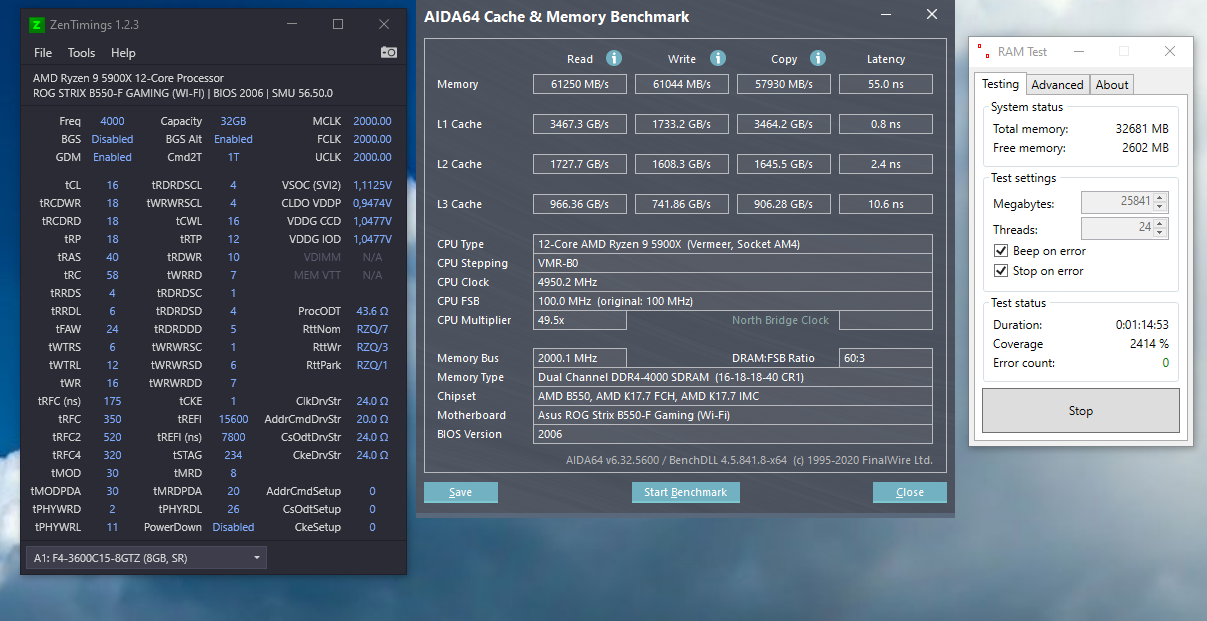Open the ZenTimings Help menu
The image size is (1207, 621).
(x=123, y=53)
